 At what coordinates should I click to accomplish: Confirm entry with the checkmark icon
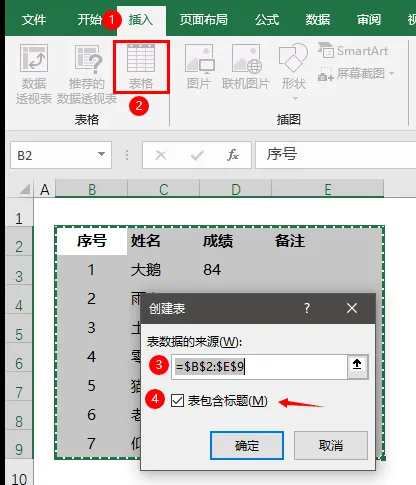tap(197, 155)
